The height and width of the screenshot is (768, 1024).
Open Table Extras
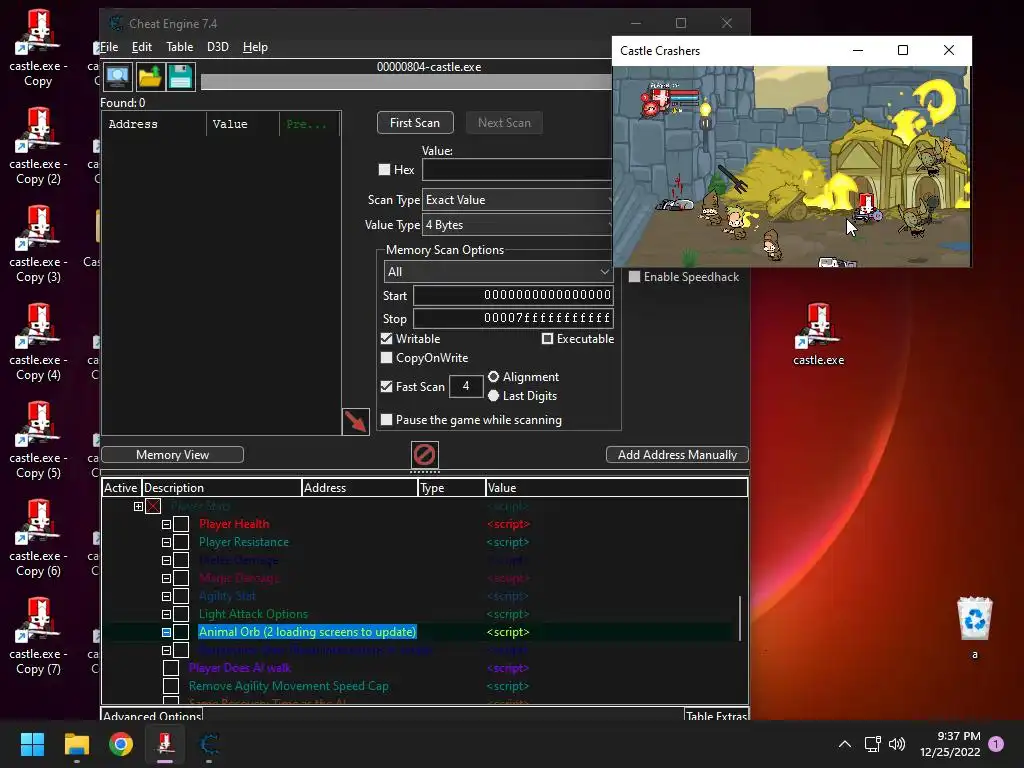(716, 716)
